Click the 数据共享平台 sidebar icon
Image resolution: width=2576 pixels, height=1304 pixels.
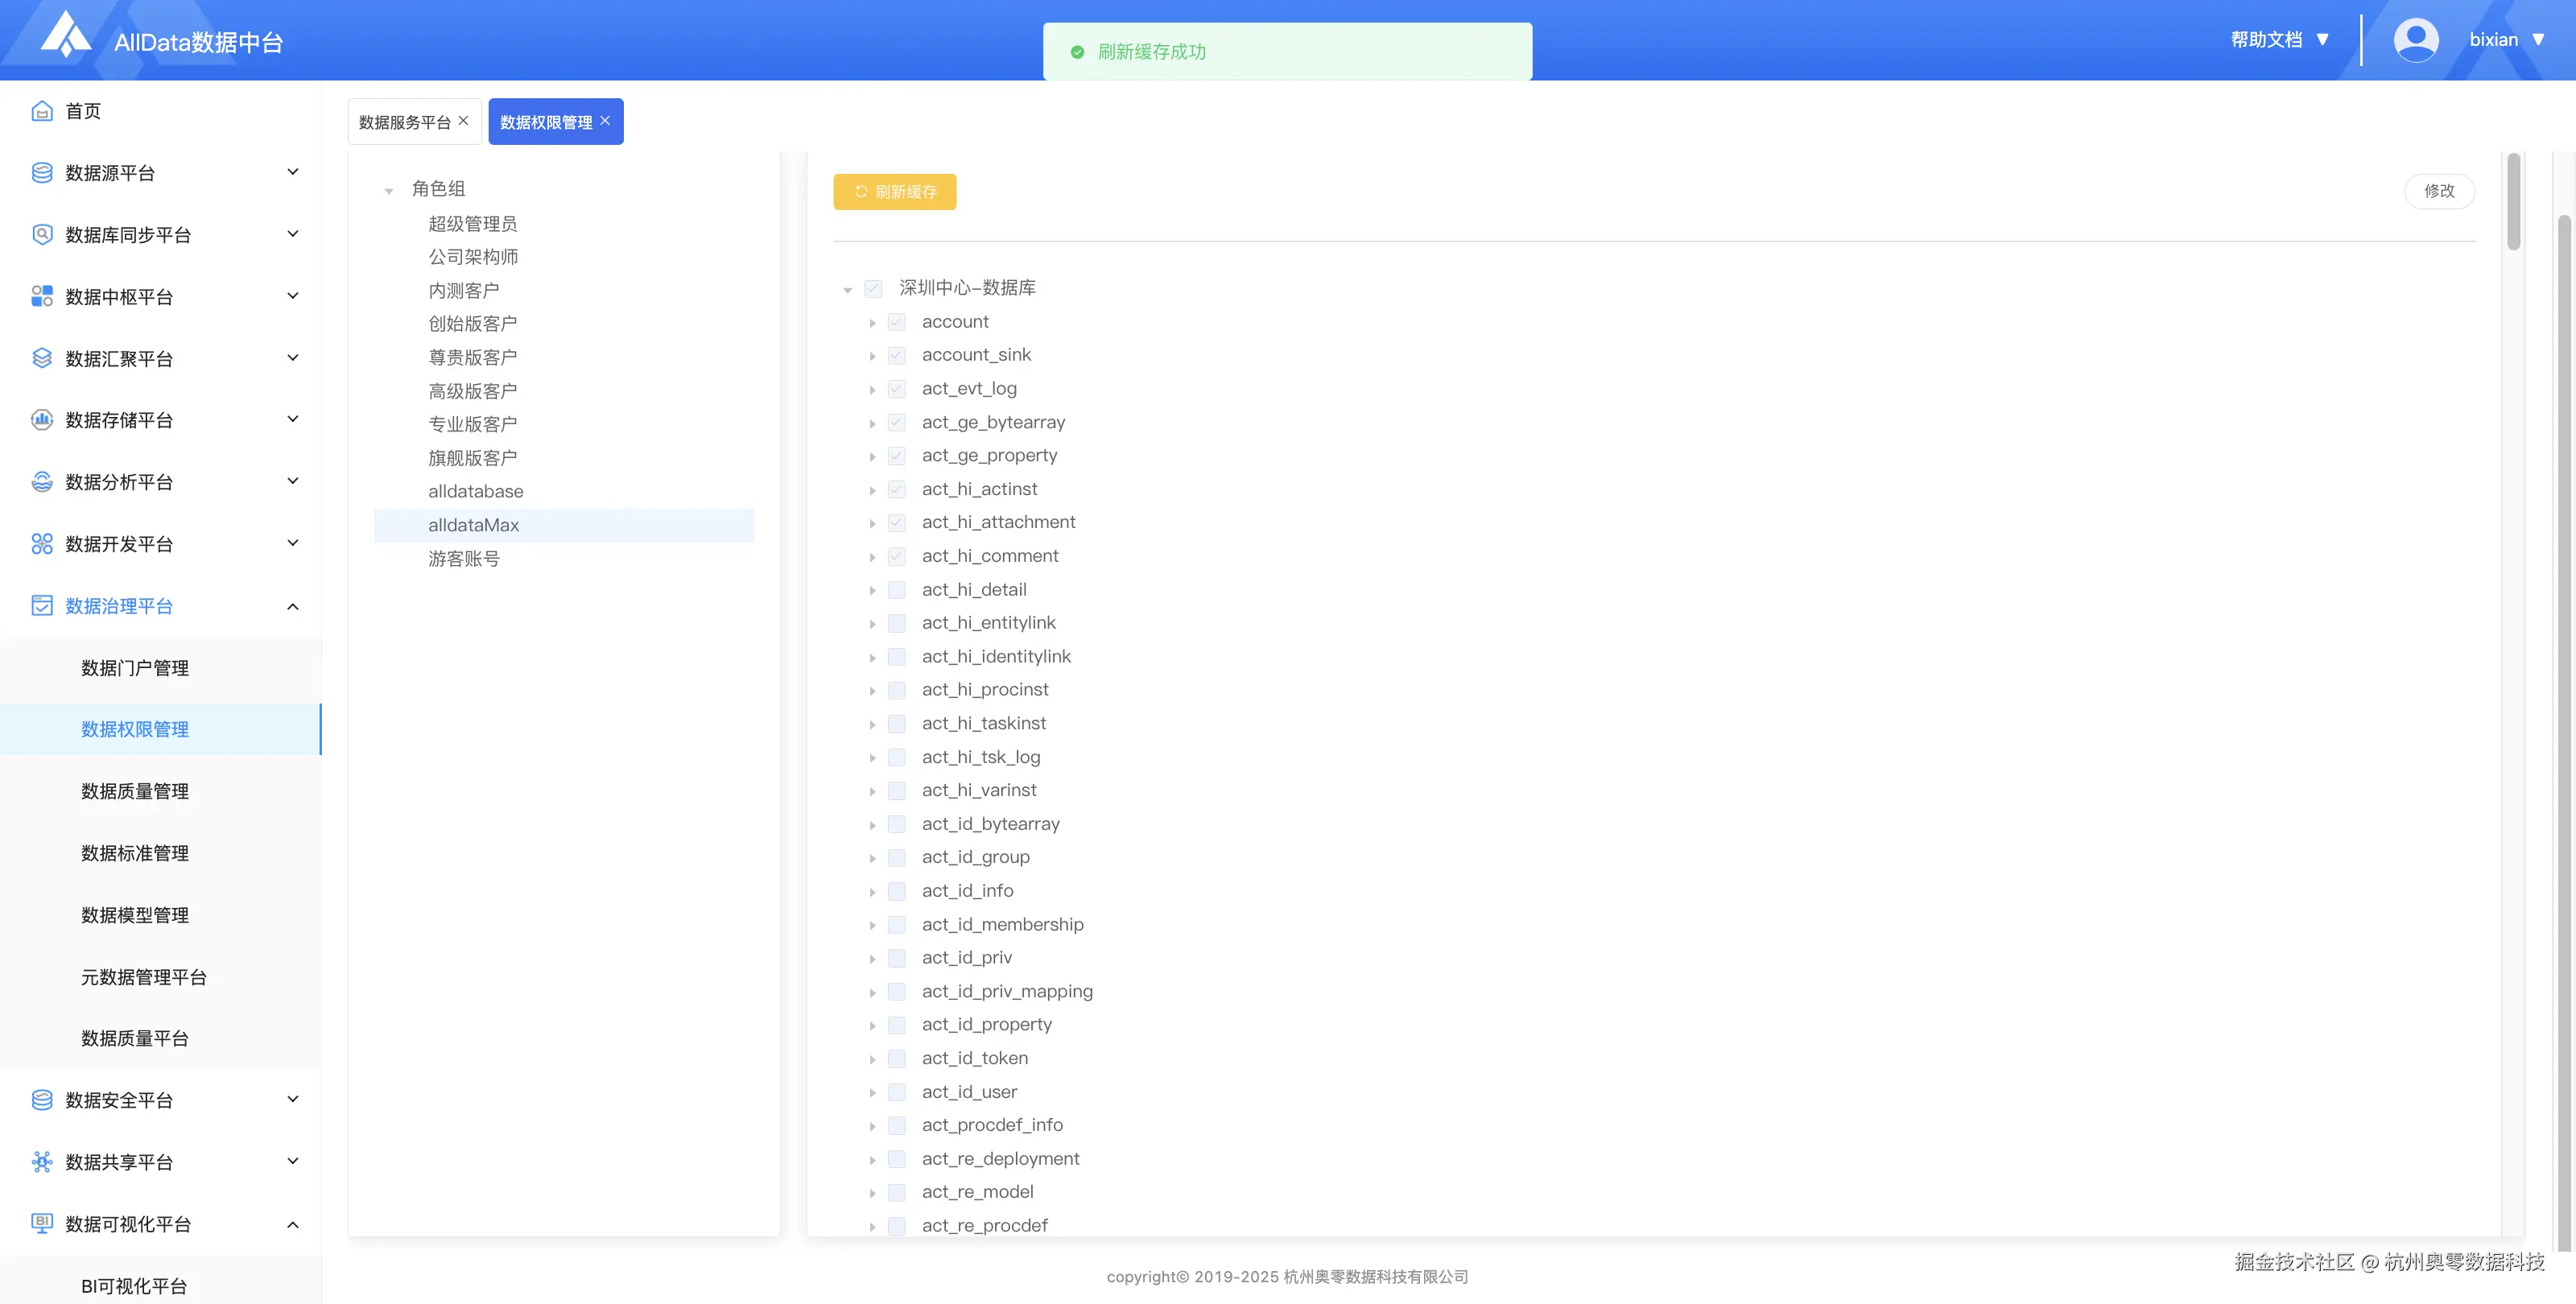(x=42, y=1162)
